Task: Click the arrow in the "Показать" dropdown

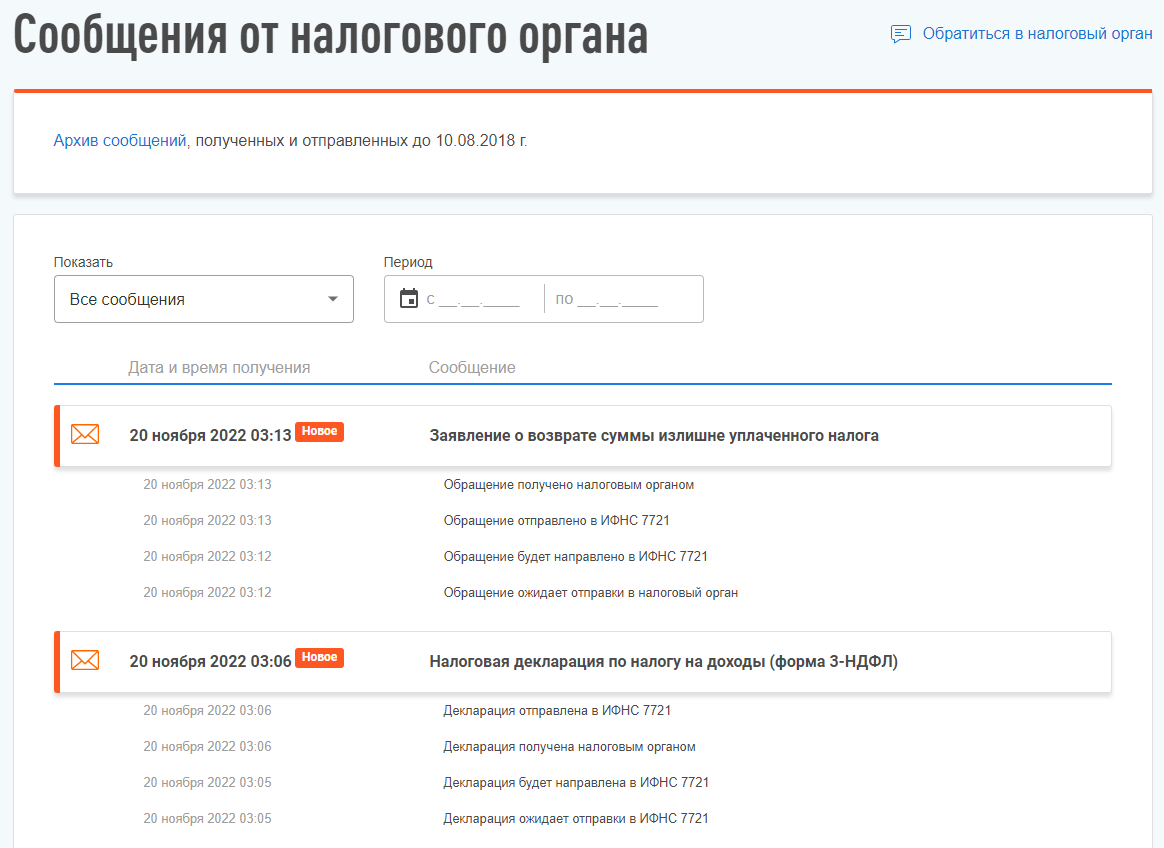Action: pos(333,299)
